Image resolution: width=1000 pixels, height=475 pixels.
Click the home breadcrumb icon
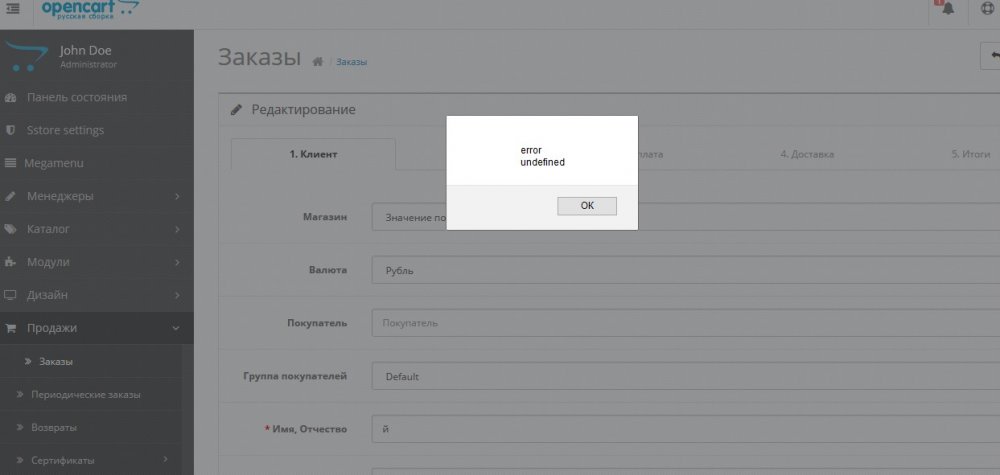[318, 62]
